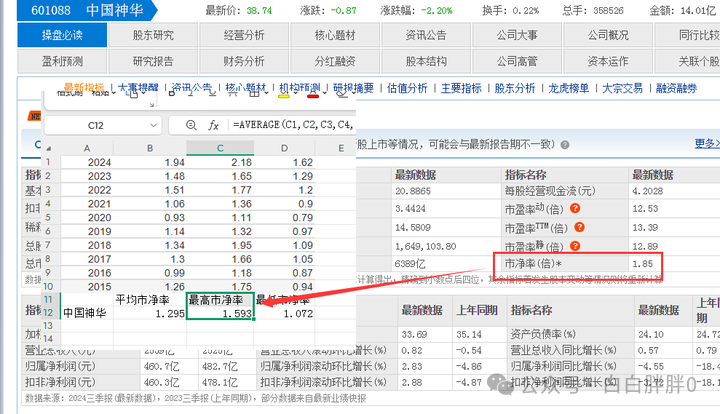Open the 资讯公告 tab
This screenshot has height=414, width=720.
coord(426,35)
